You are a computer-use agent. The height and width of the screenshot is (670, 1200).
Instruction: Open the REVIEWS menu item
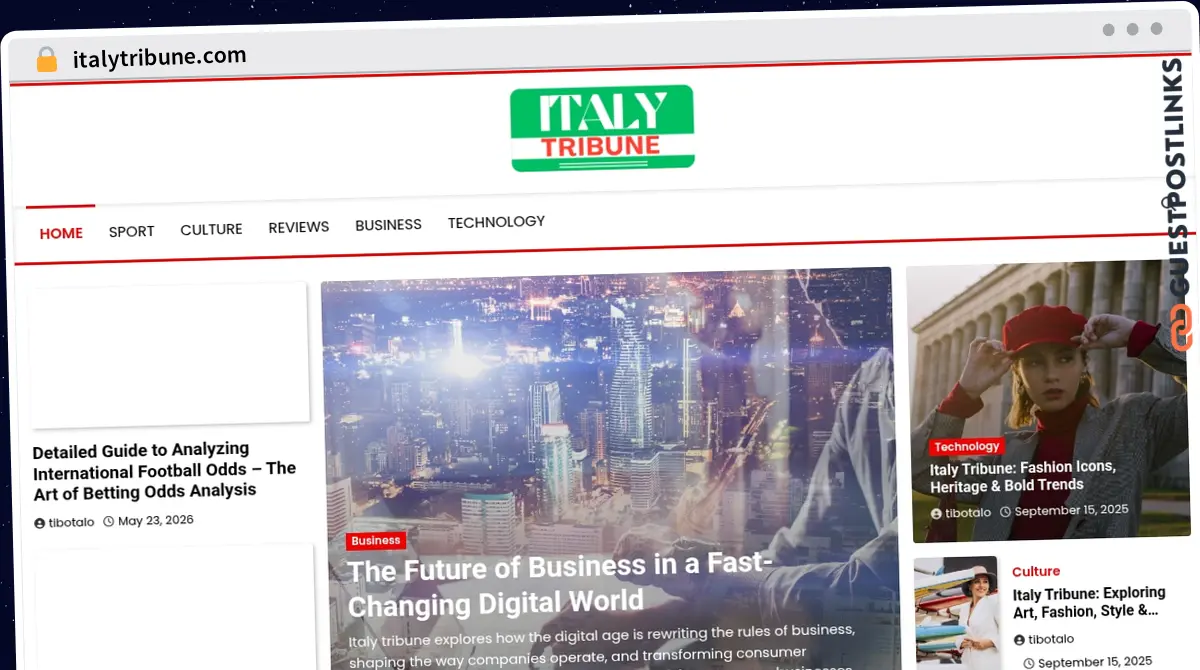coord(298,227)
